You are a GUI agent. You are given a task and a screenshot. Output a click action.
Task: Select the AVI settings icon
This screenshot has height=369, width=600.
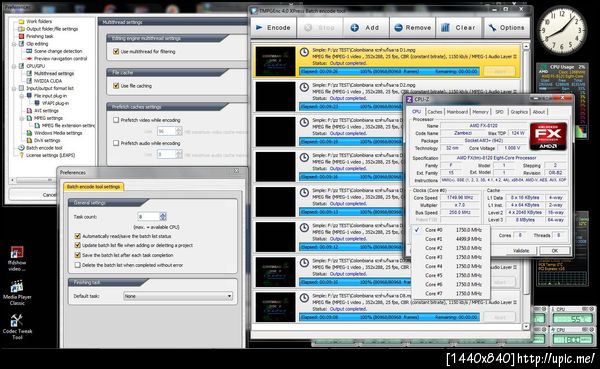tap(29, 111)
